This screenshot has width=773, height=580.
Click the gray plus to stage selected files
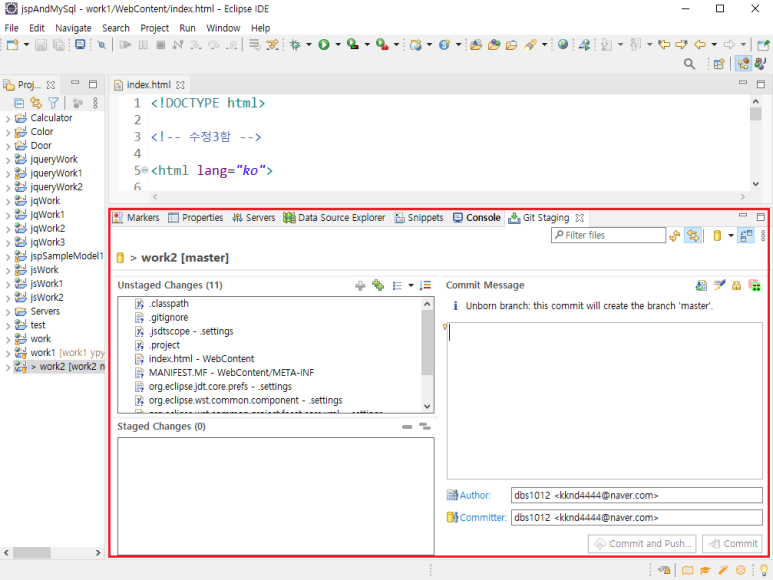360,285
